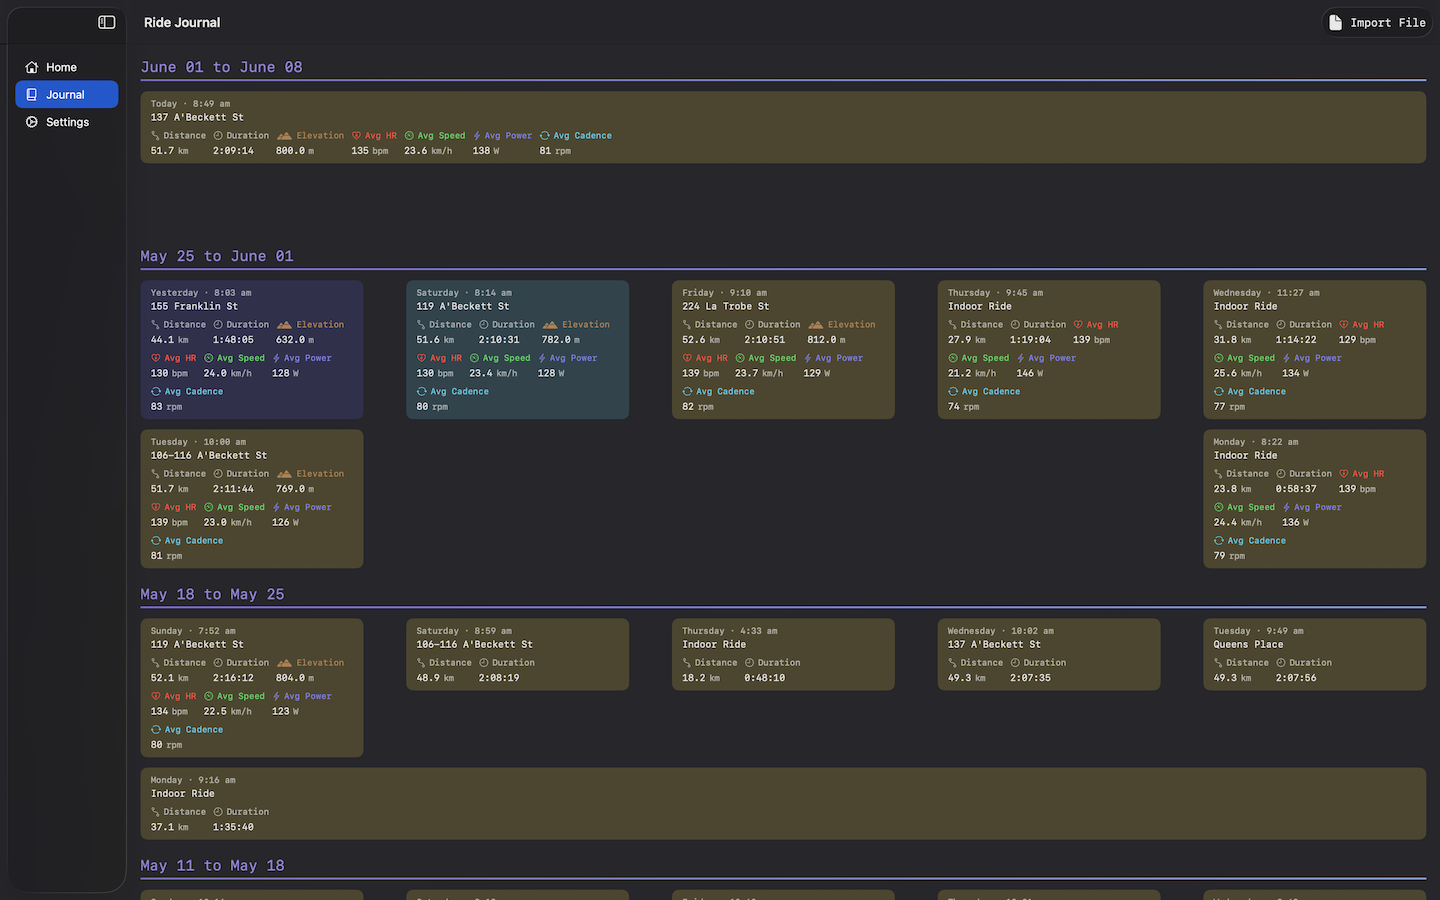Click Avg HR icon in 224 La Trobe St card
This screenshot has height=900, width=1440.
point(687,357)
